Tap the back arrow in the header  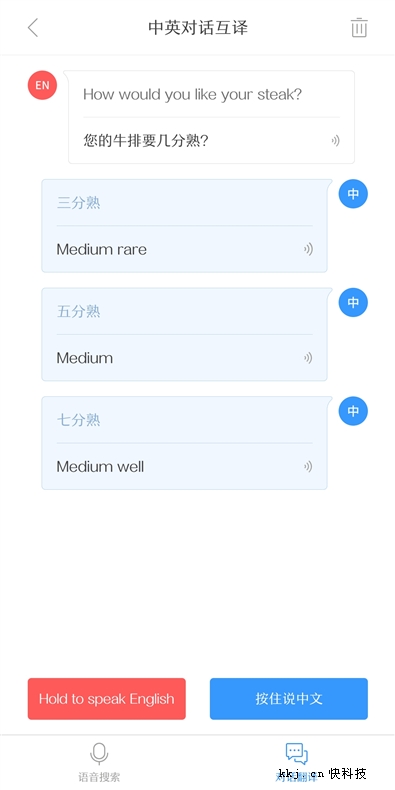pos(33,28)
